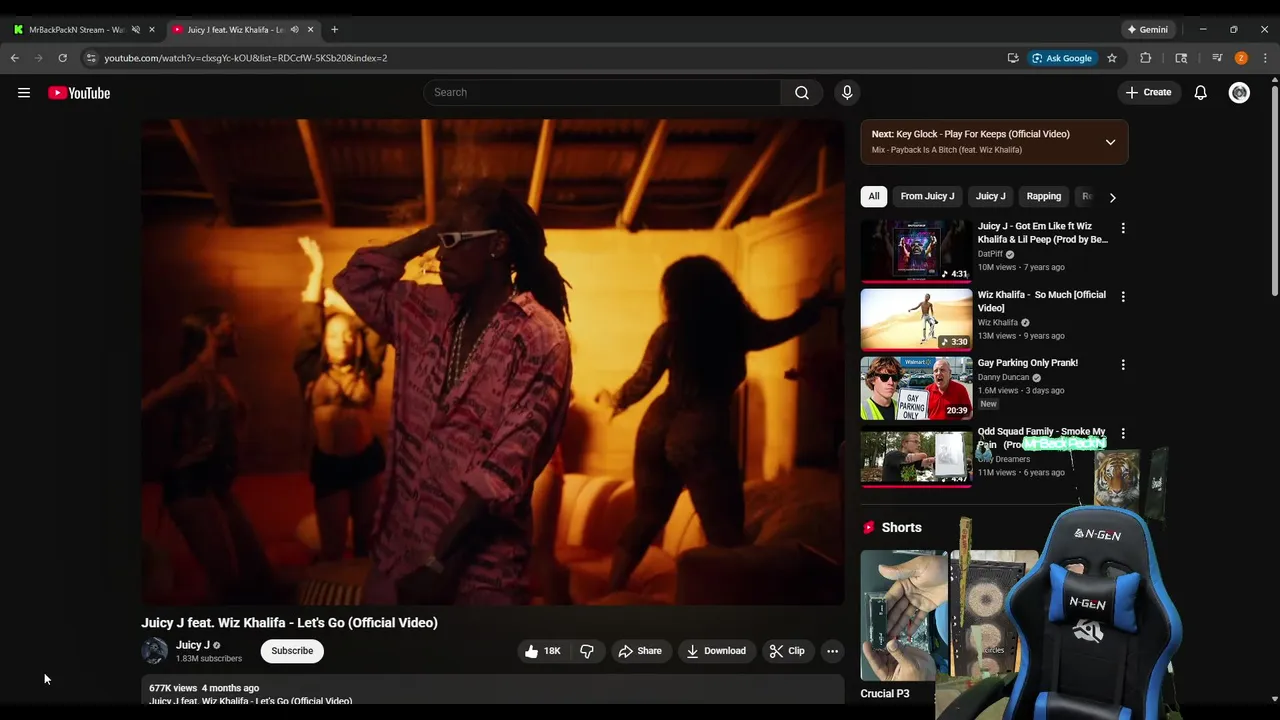The image size is (1280, 720).
Task: Share the video
Action: (640, 651)
